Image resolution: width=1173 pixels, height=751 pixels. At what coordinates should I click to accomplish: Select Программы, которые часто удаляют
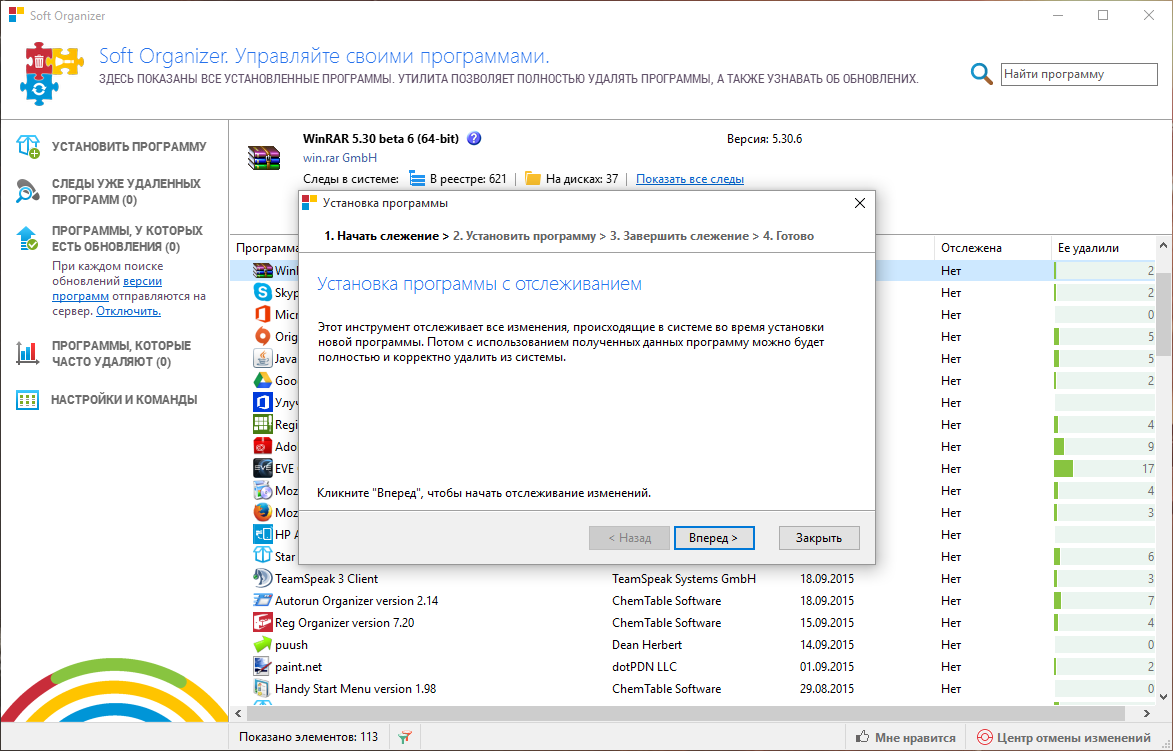tap(121, 354)
